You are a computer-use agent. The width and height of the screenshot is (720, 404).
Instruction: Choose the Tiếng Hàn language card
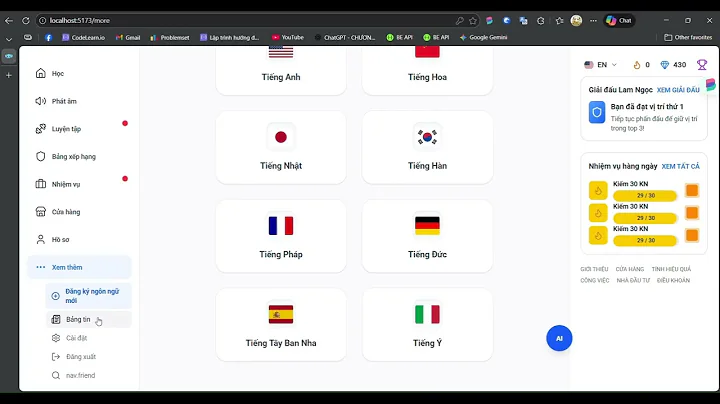tap(428, 148)
